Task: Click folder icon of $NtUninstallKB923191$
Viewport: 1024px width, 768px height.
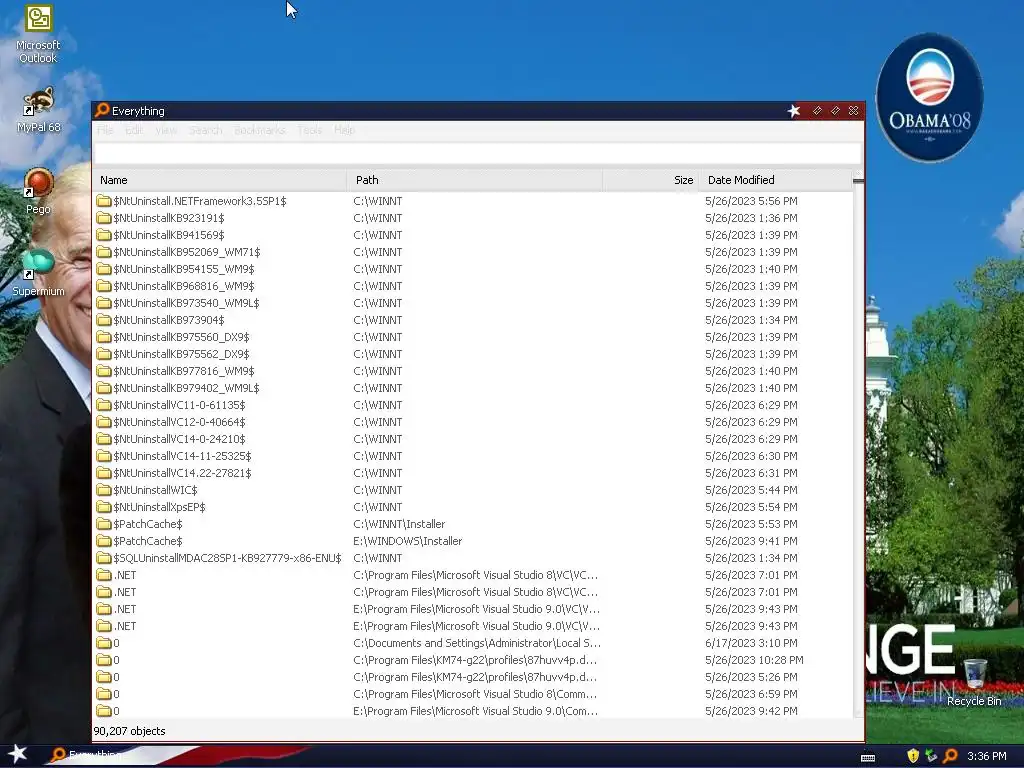Action: click(104, 217)
